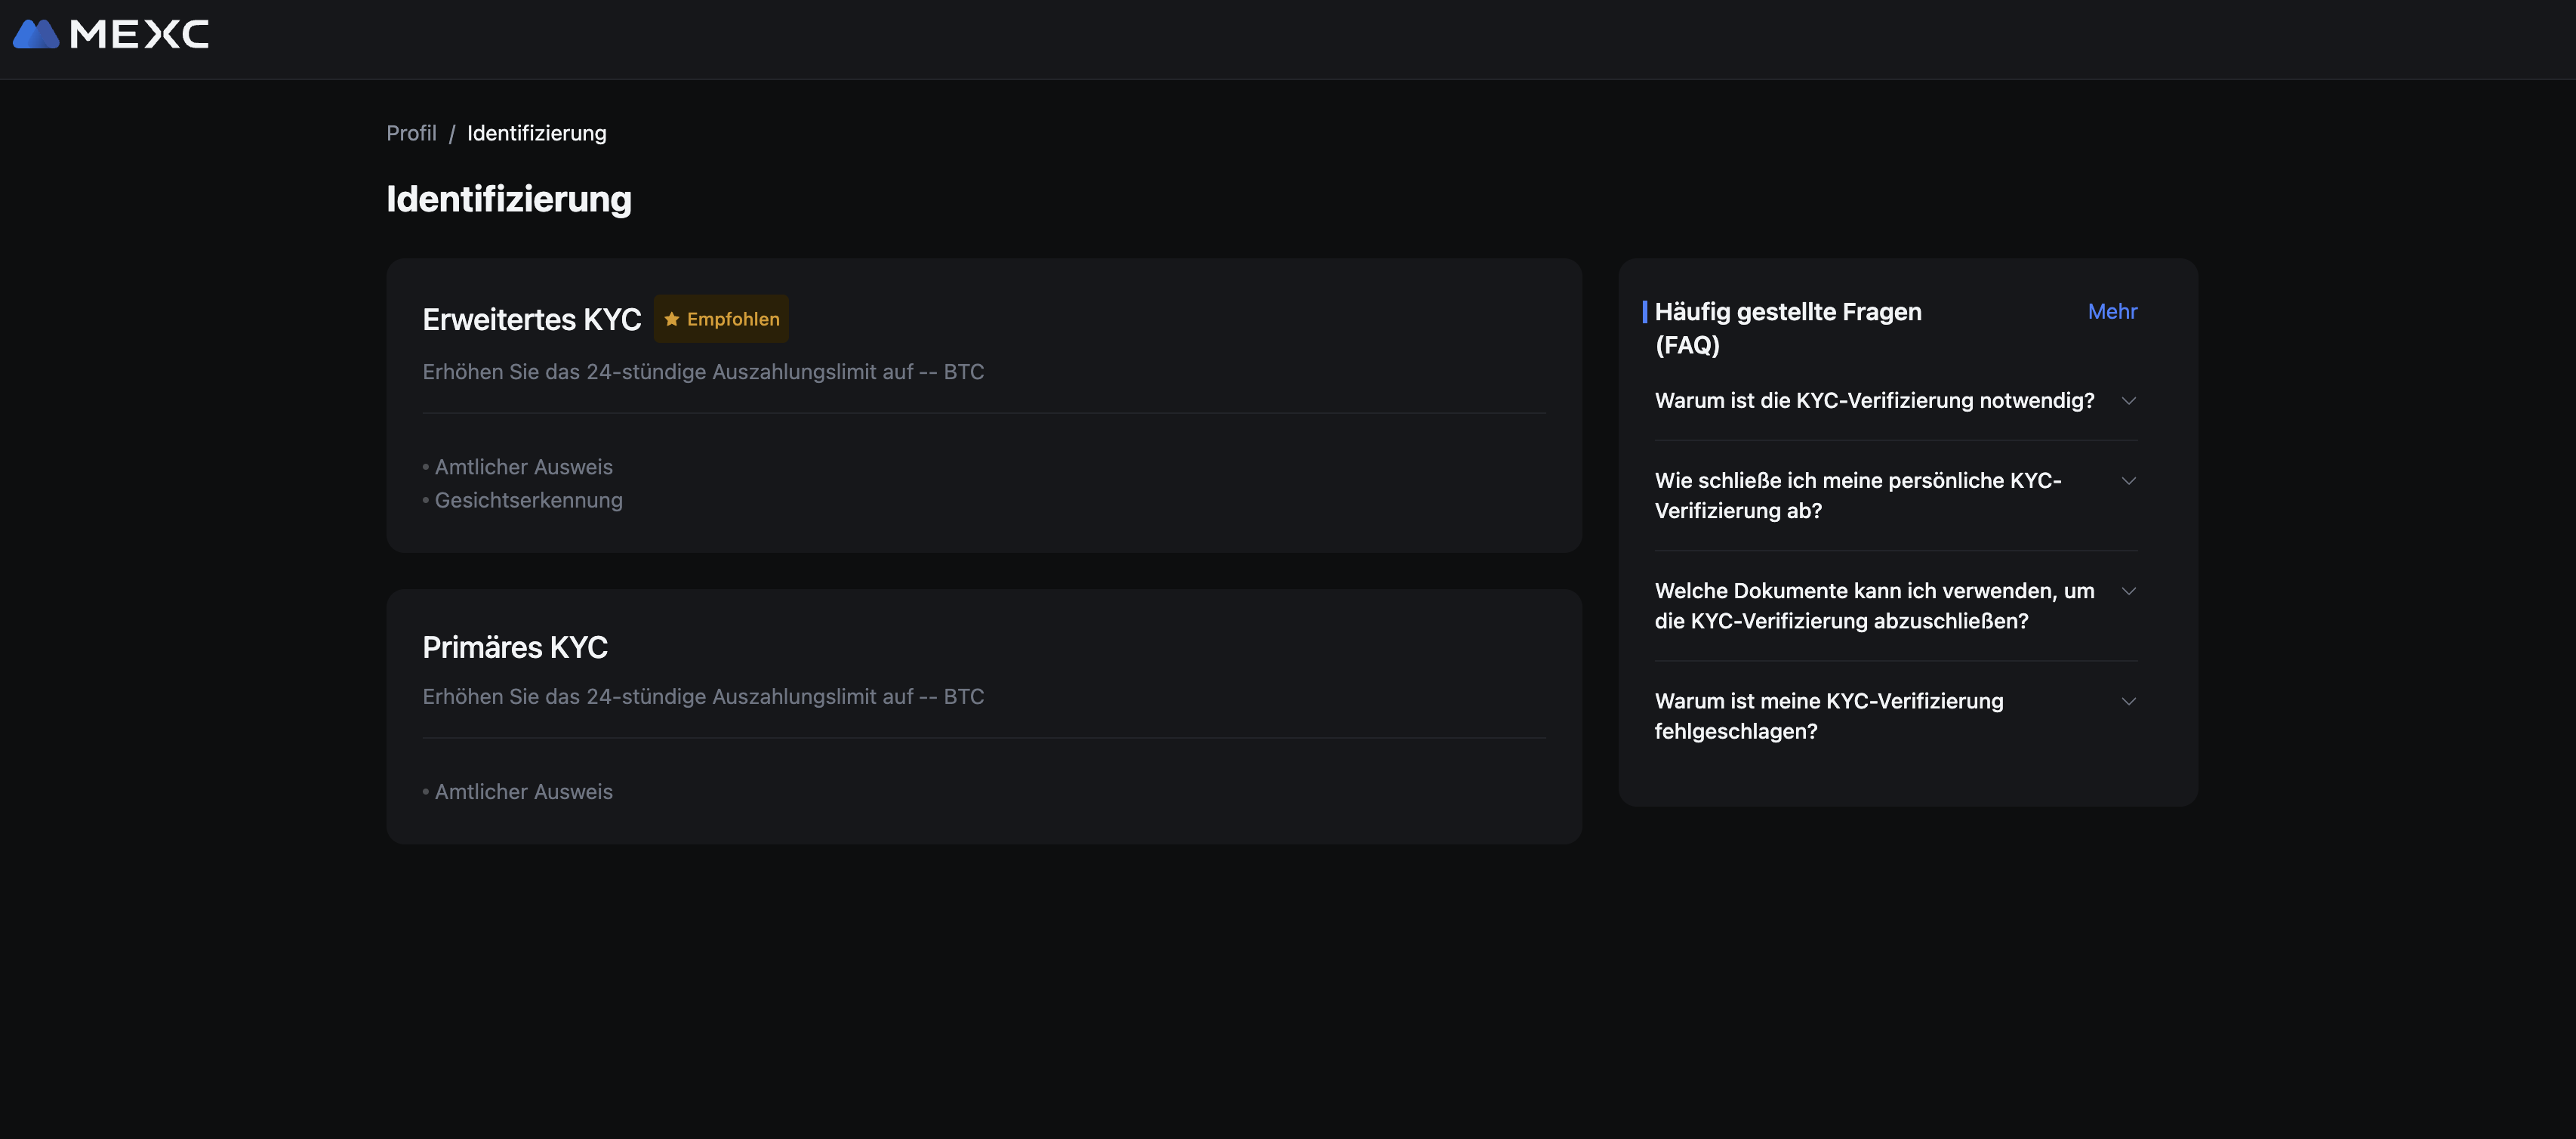Screen dimensions: 2576x1139
Task: Expand chevron for KYC-Verifizierung fehlgeschlagen question
Action: (2128, 701)
